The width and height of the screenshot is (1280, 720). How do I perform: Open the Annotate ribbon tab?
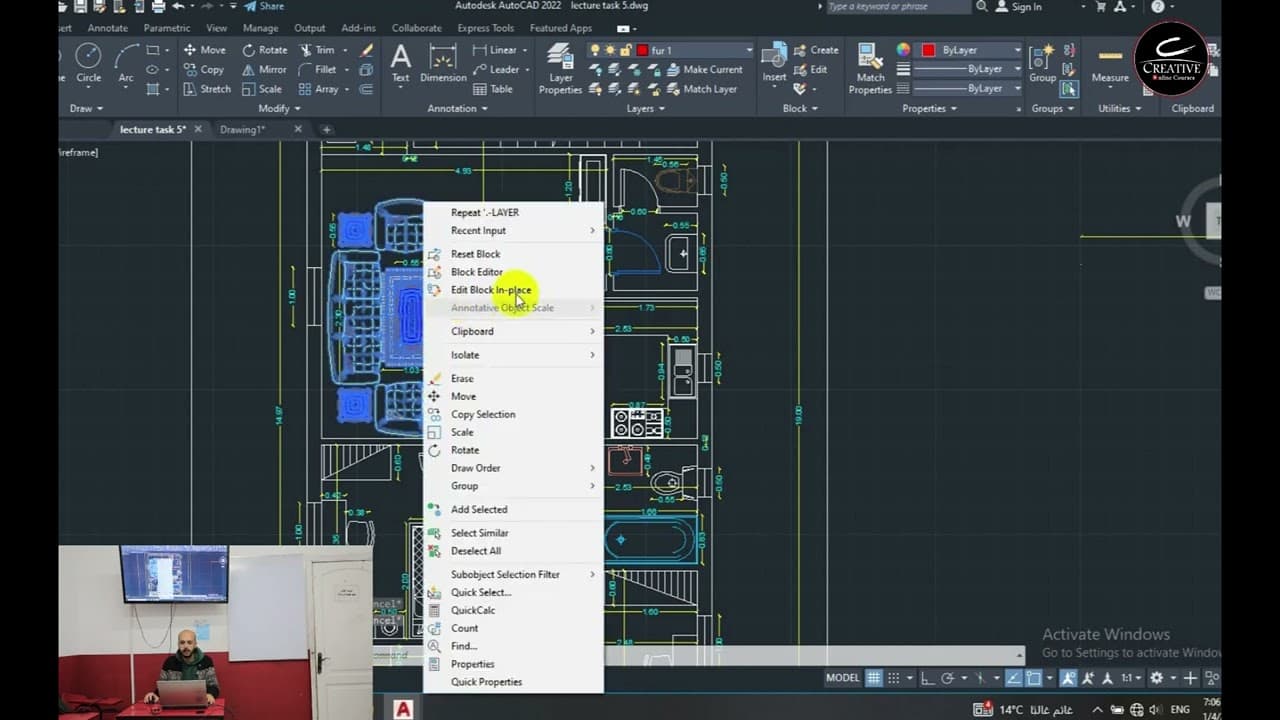(107, 28)
